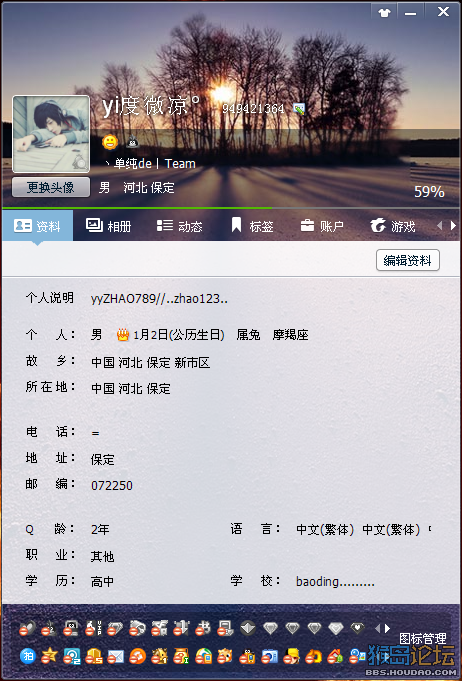The height and width of the screenshot is (681, 462).
Task: Click the smiley face level icon
Action: [110, 142]
